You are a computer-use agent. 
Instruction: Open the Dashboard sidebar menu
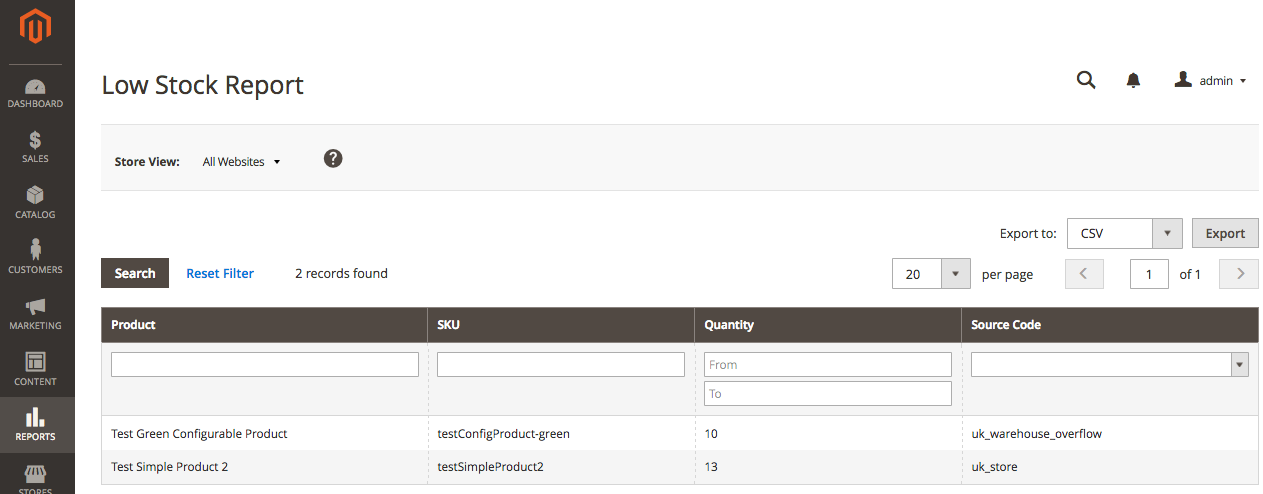click(x=36, y=94)
